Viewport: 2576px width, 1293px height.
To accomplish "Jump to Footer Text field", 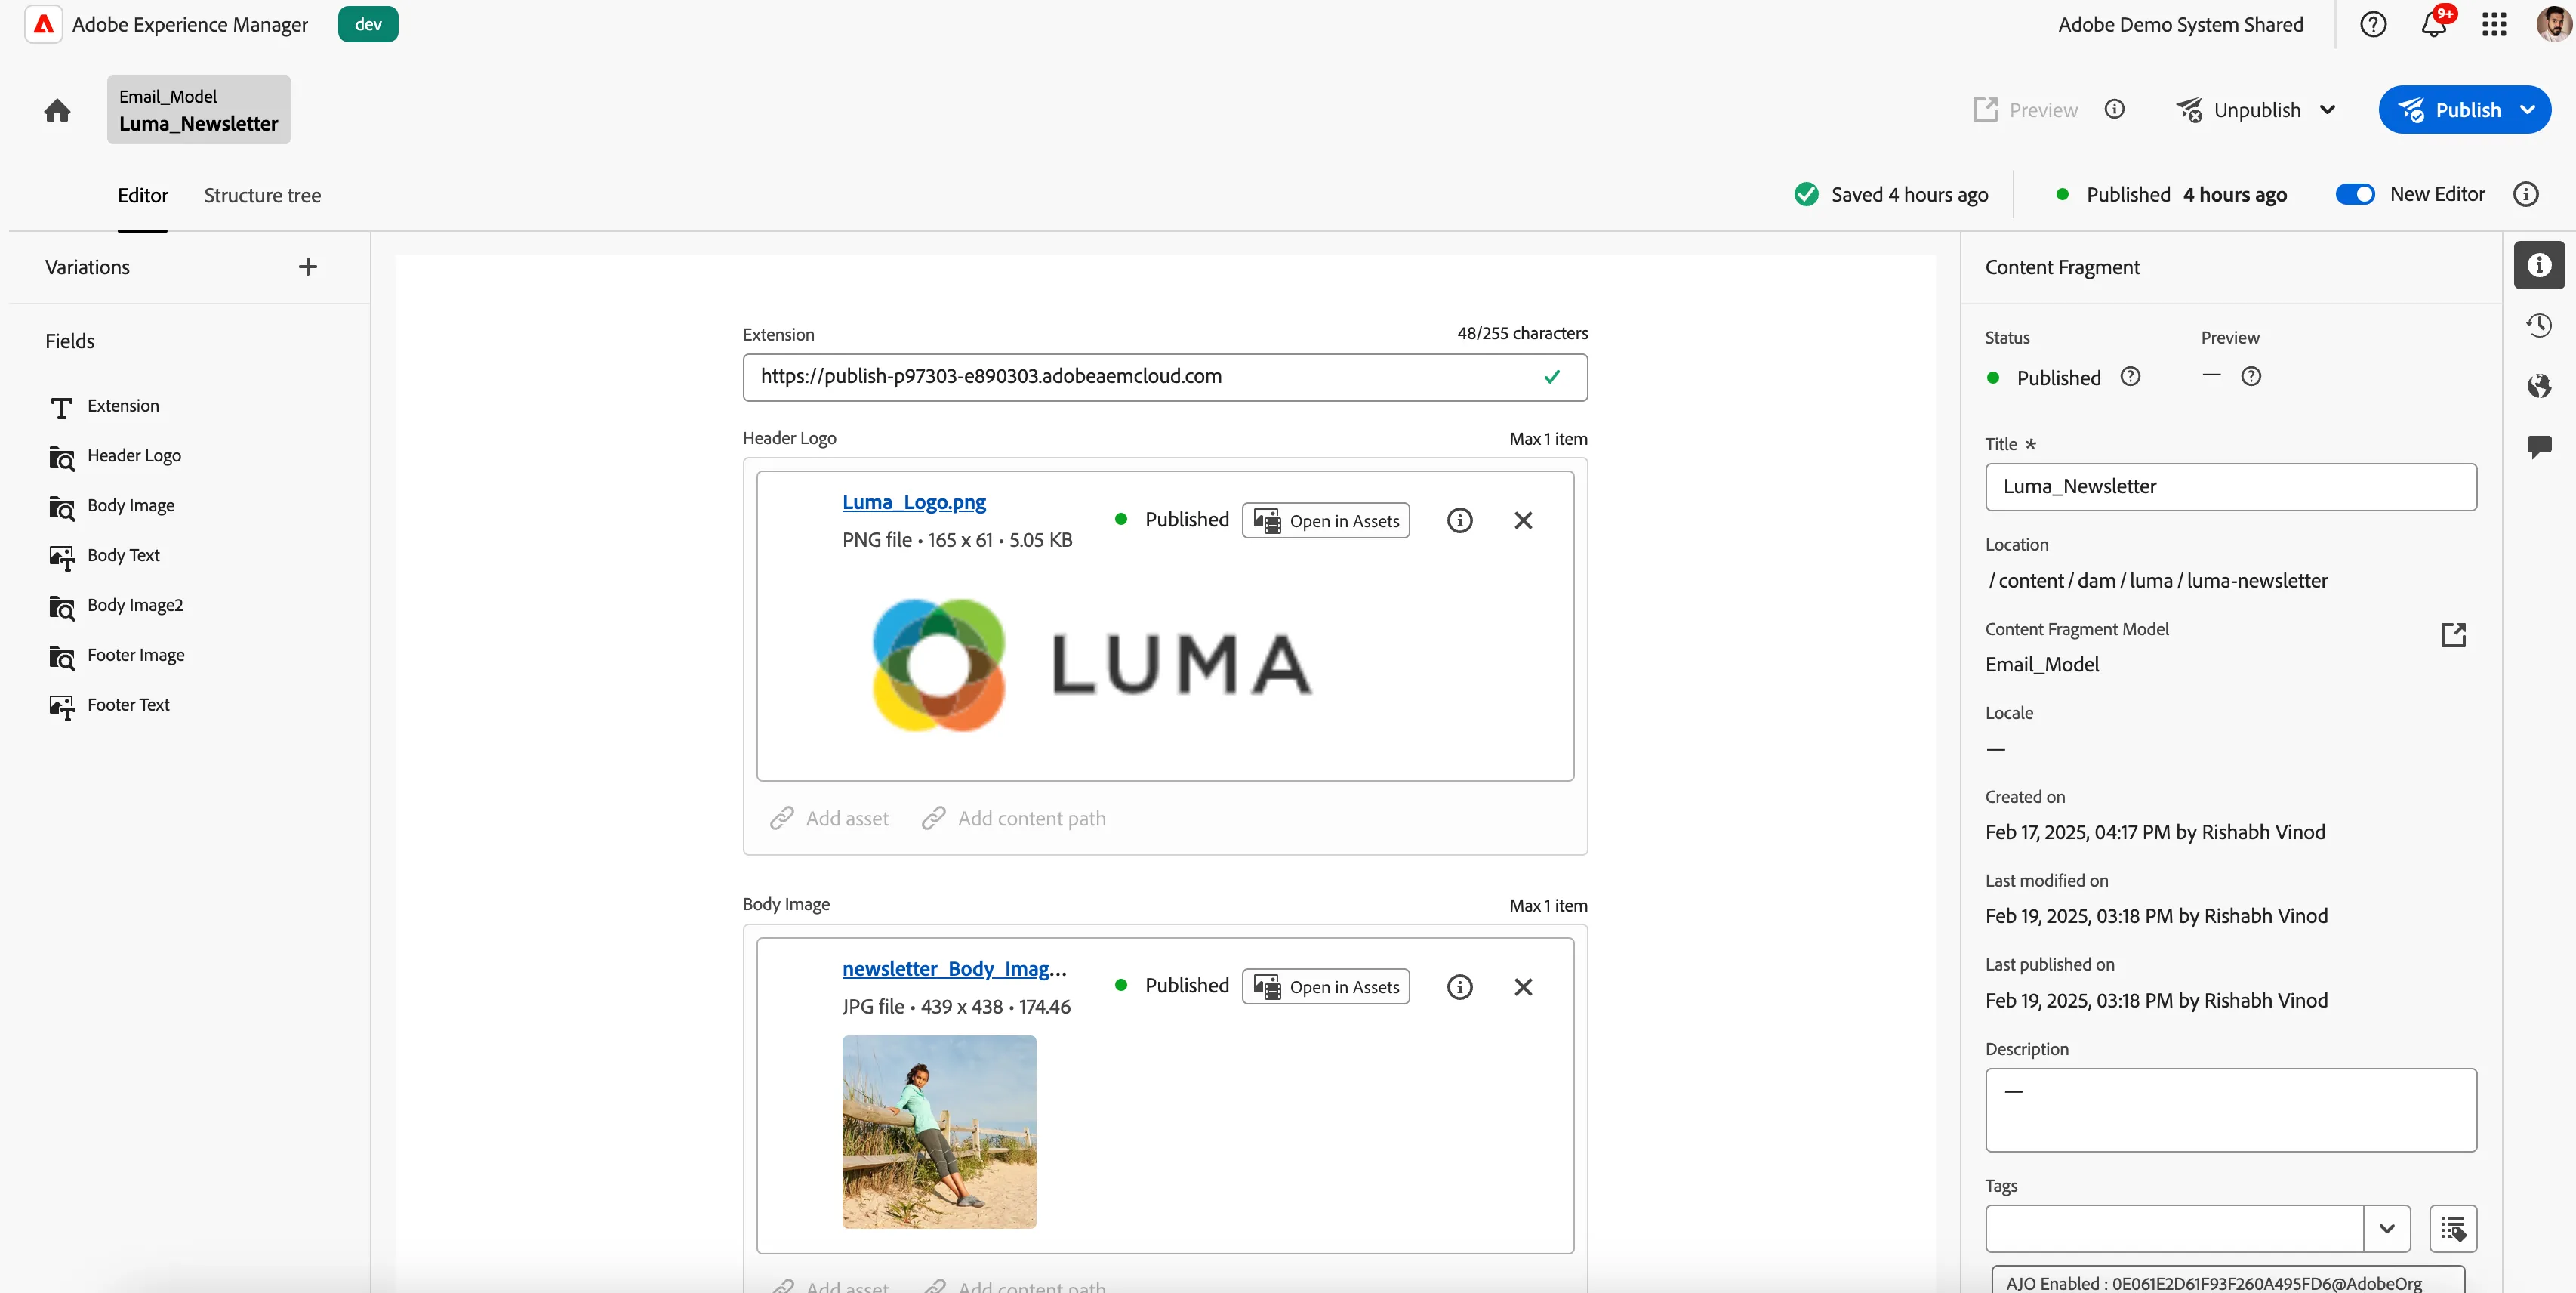I will [128, 706].
